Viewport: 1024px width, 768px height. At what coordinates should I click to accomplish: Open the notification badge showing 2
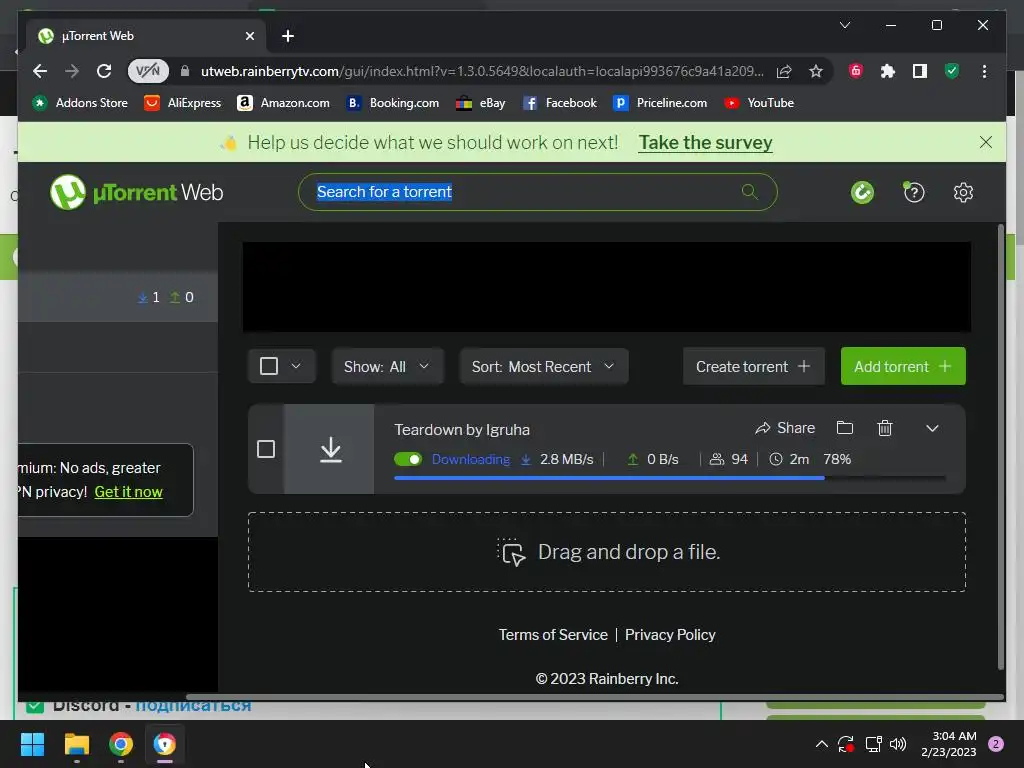click(x=996, y=744)
